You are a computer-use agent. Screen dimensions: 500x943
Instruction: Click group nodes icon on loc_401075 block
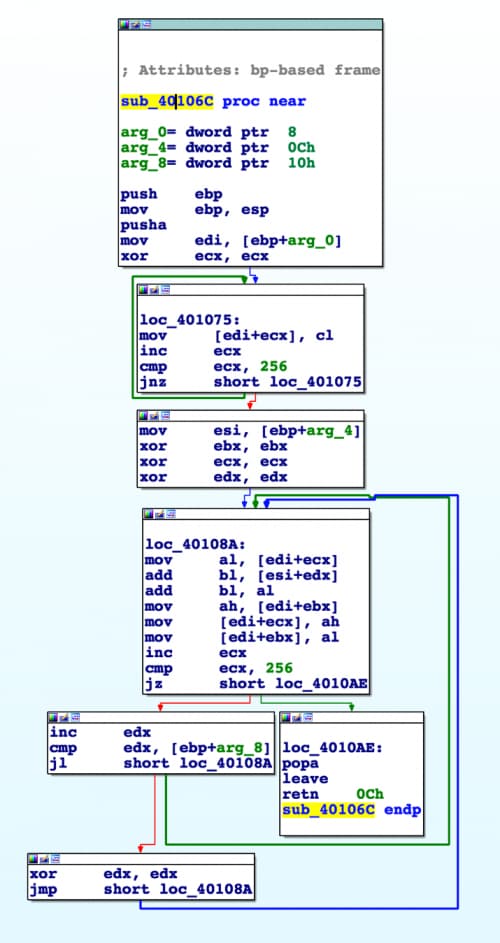pos(165,290)
